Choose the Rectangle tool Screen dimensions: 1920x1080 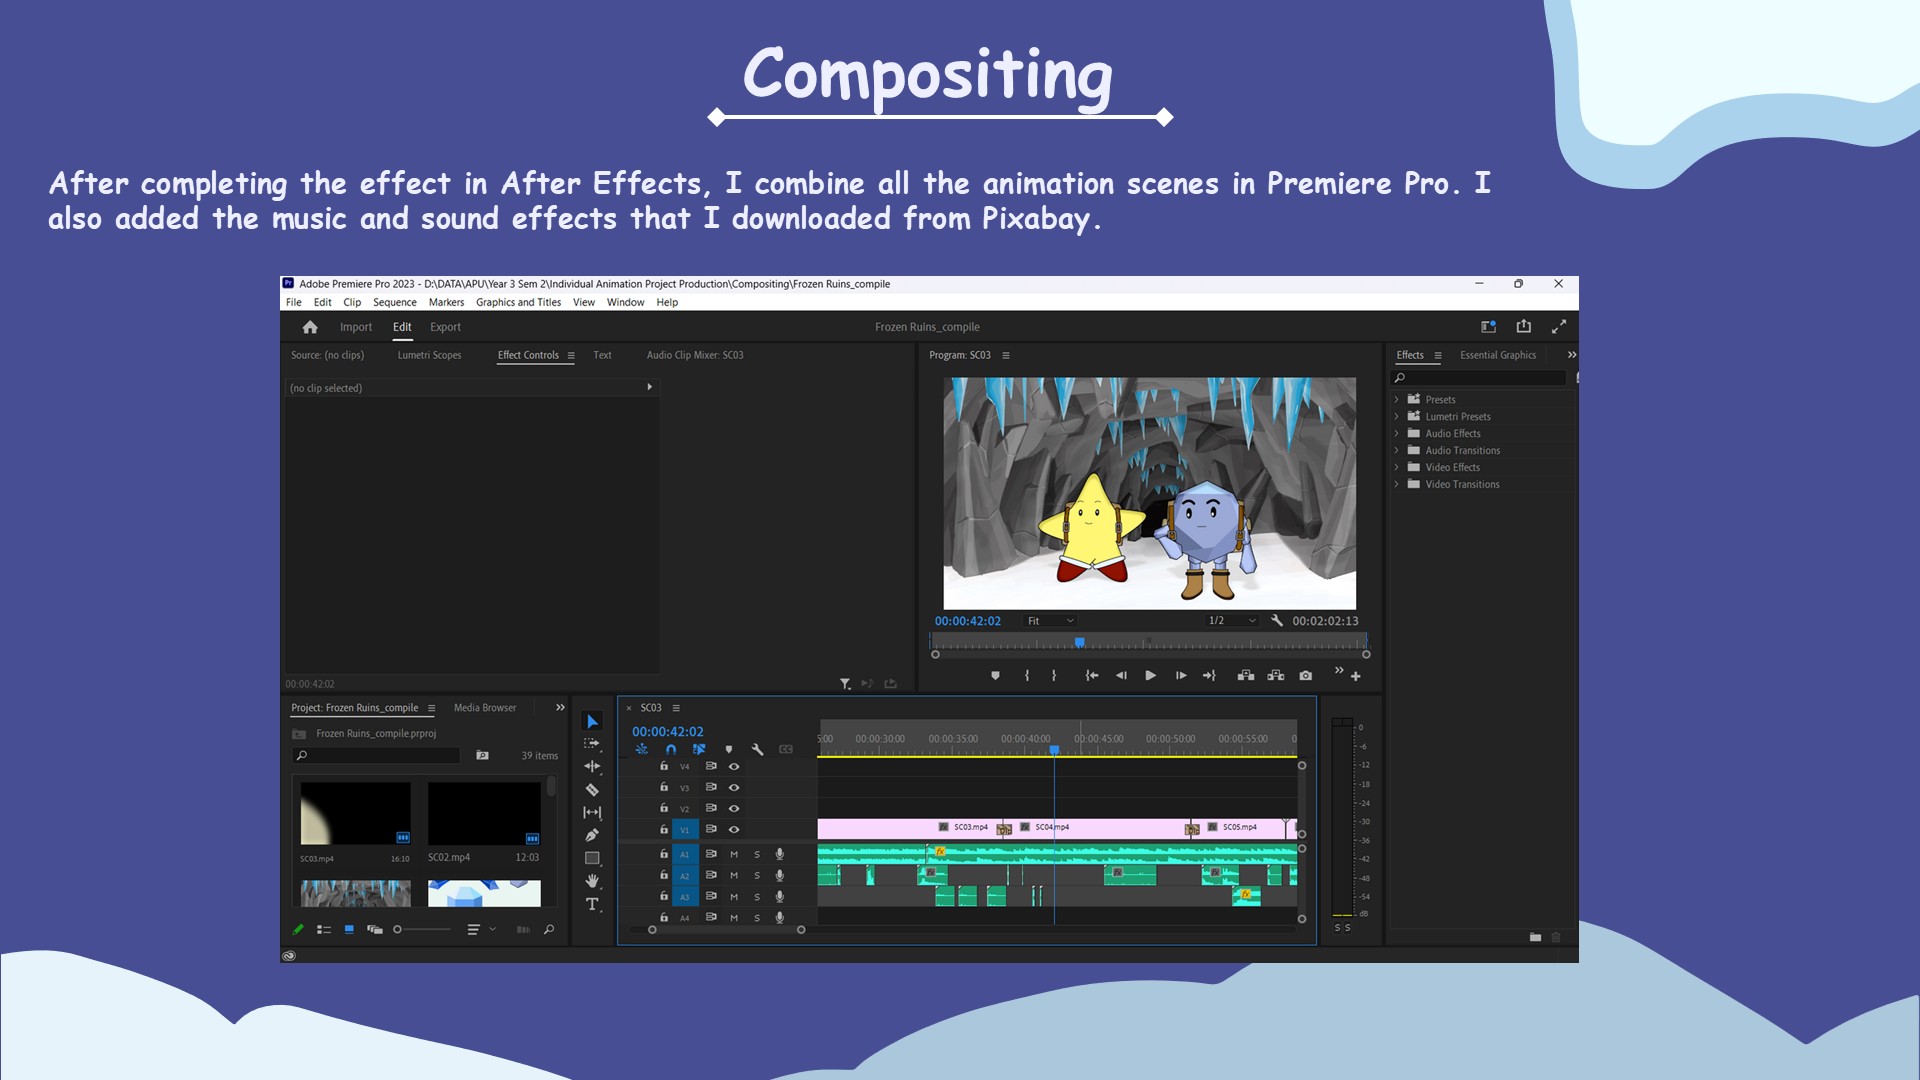point(592,858)
